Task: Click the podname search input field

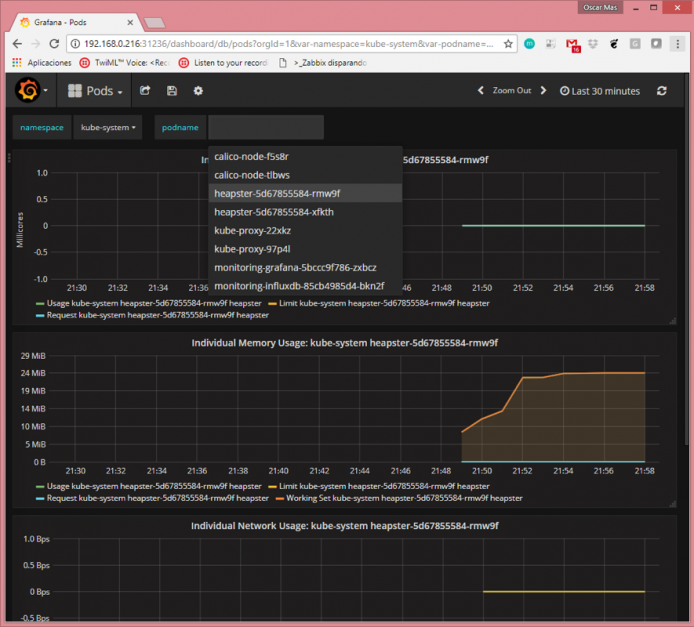Action: point(266,127)
